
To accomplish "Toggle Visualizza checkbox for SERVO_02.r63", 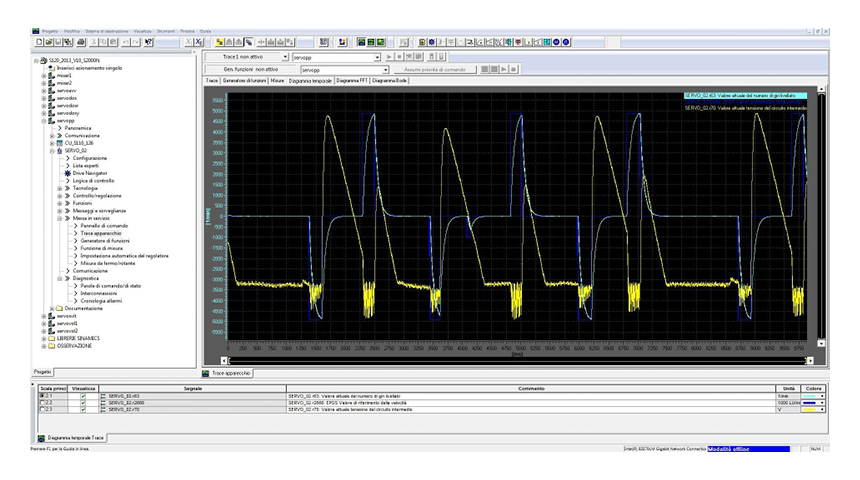I will click(x=83, y=396).
